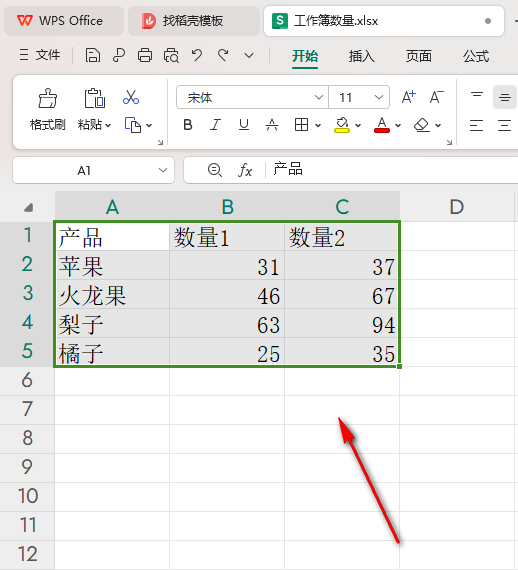518x570 pixels.
Task: Center text horizontally icon
Action: (505, 125)
